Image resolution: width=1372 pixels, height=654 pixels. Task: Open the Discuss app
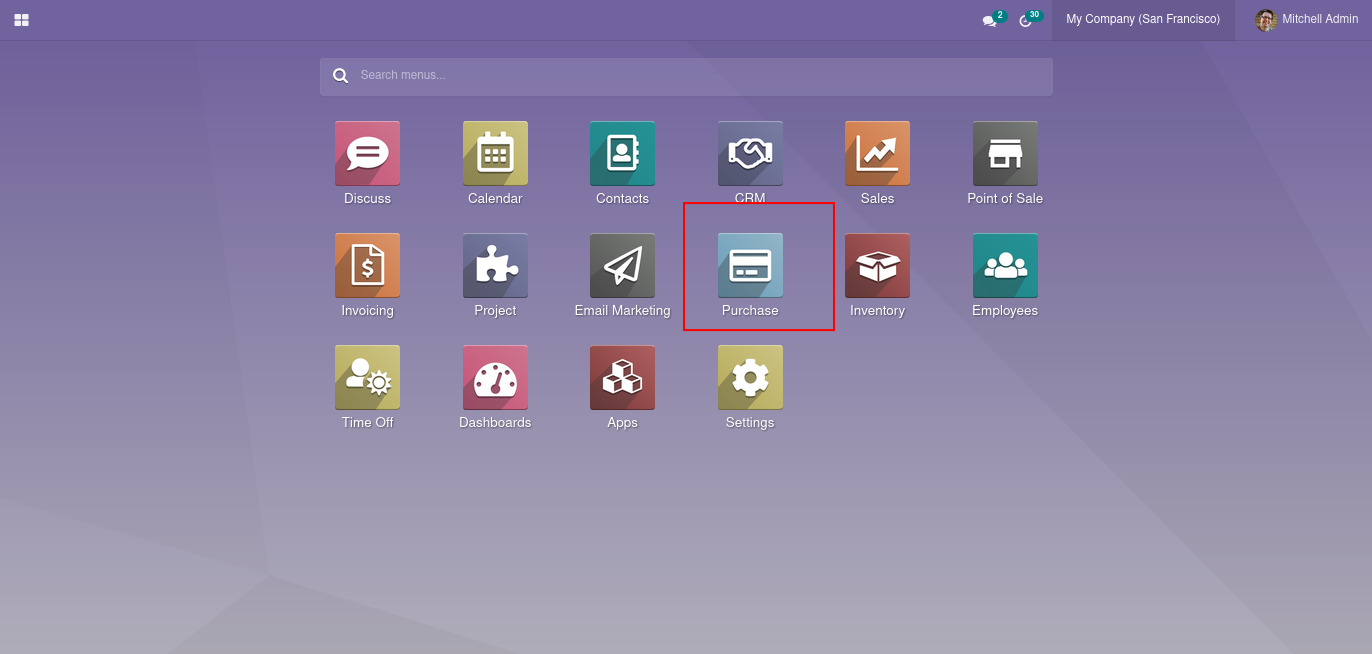(367, 154)
